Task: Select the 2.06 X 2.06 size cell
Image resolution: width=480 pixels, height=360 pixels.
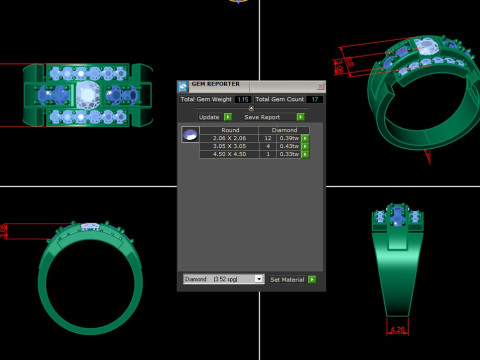Action: coord(229,138)
